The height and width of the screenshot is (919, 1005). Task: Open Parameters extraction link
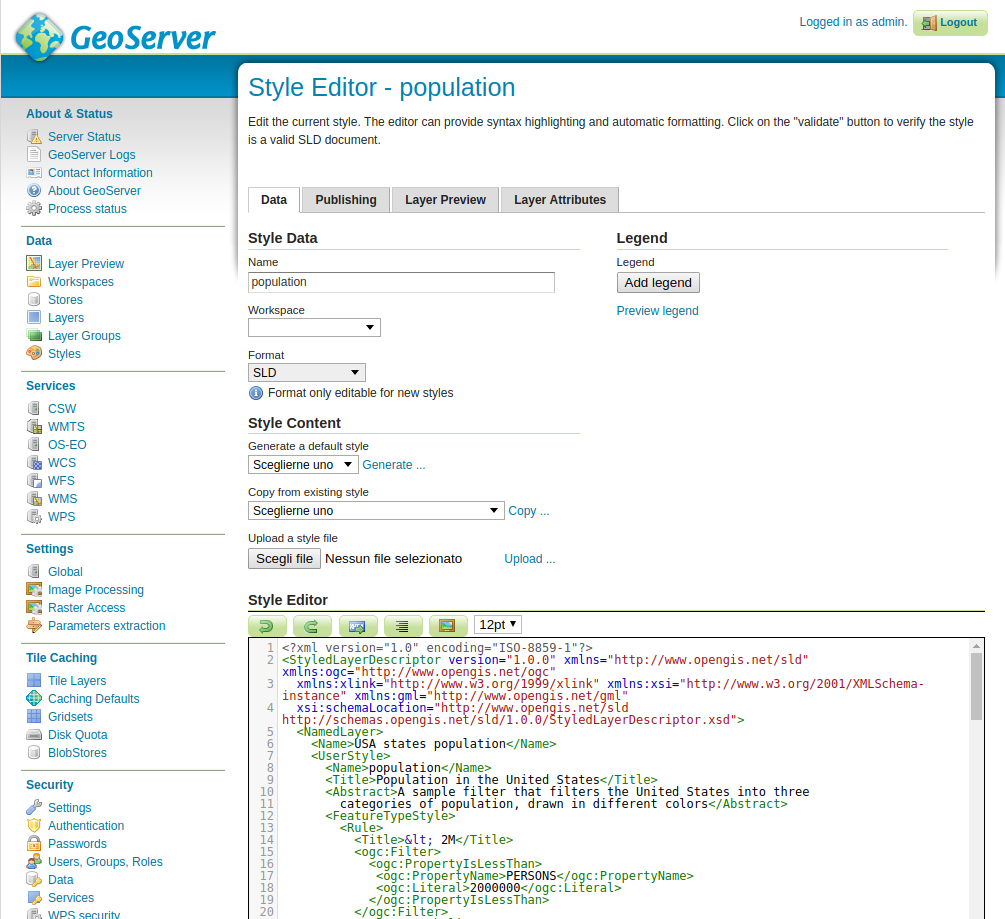(x=106, y=625)
